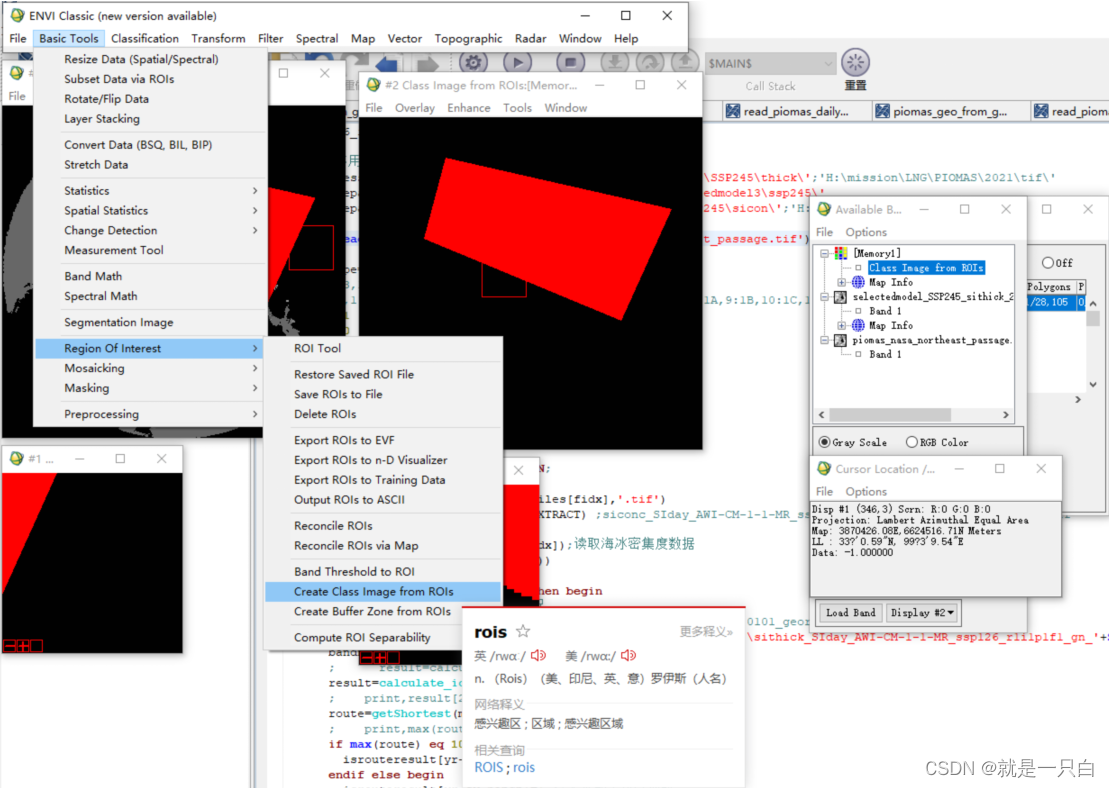Open Tools menu in #2 display window
1109x788 pixels.
517,108
